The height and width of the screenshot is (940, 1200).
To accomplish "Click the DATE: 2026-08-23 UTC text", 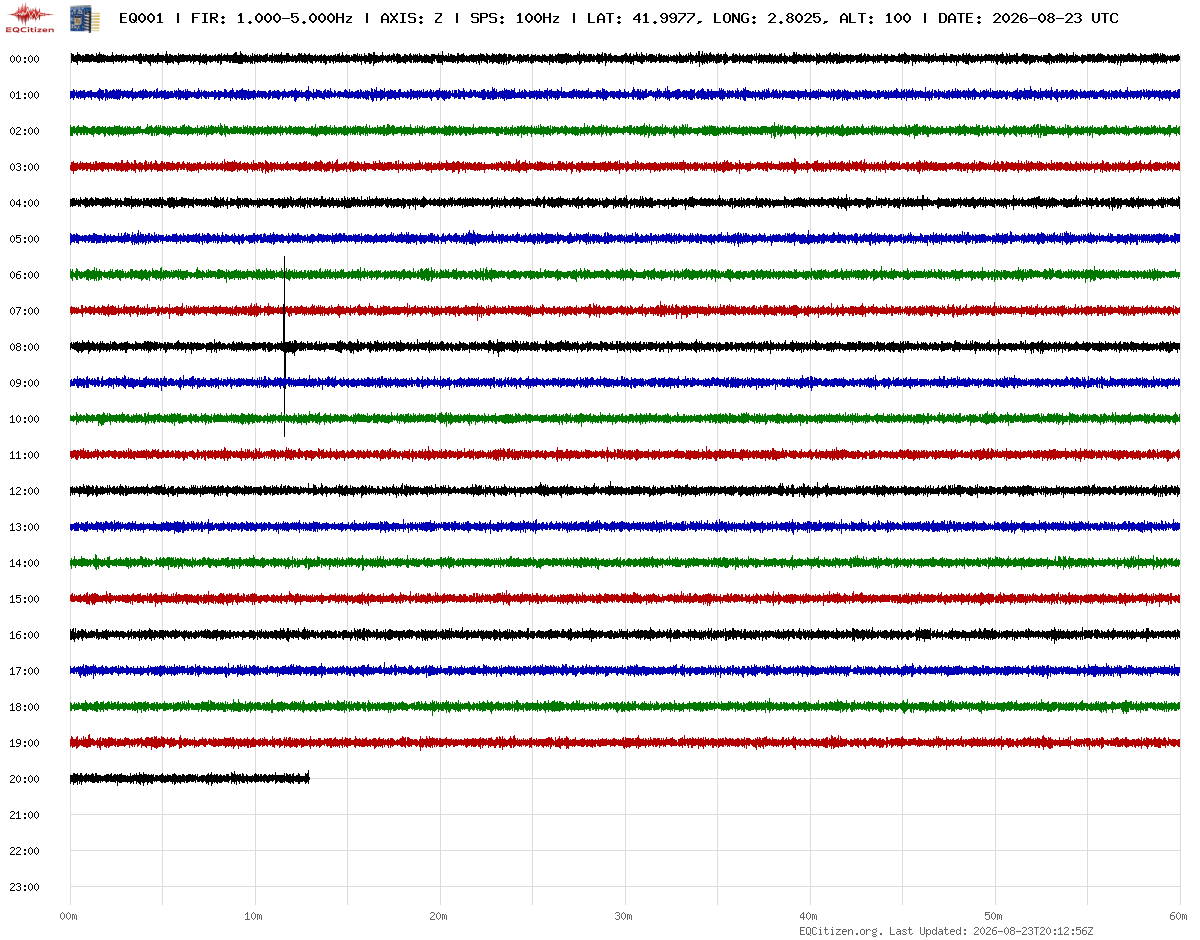I will tap(1028, 18).
